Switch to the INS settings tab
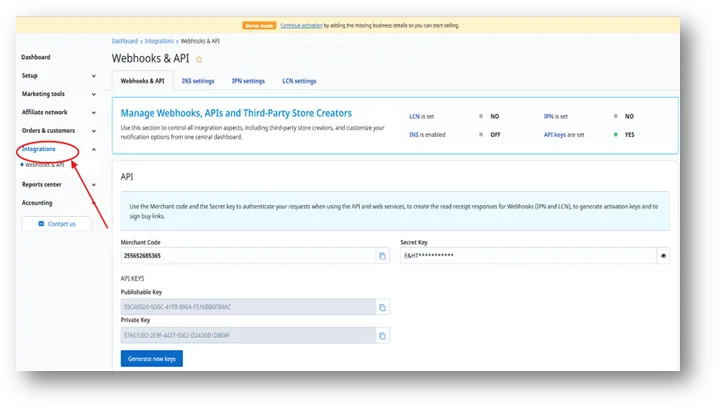The width and height of the screenshot is (718, 408). (x=198, y=81)
